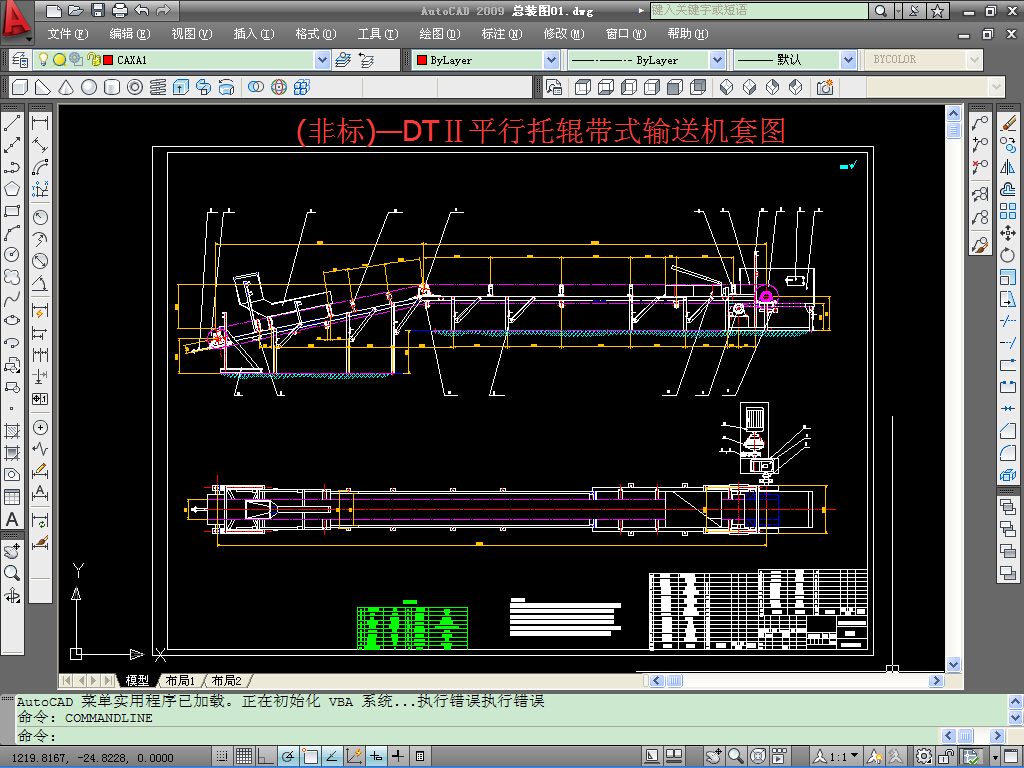
Task: Select the Box solid tool
Action: tap(20, 88)
